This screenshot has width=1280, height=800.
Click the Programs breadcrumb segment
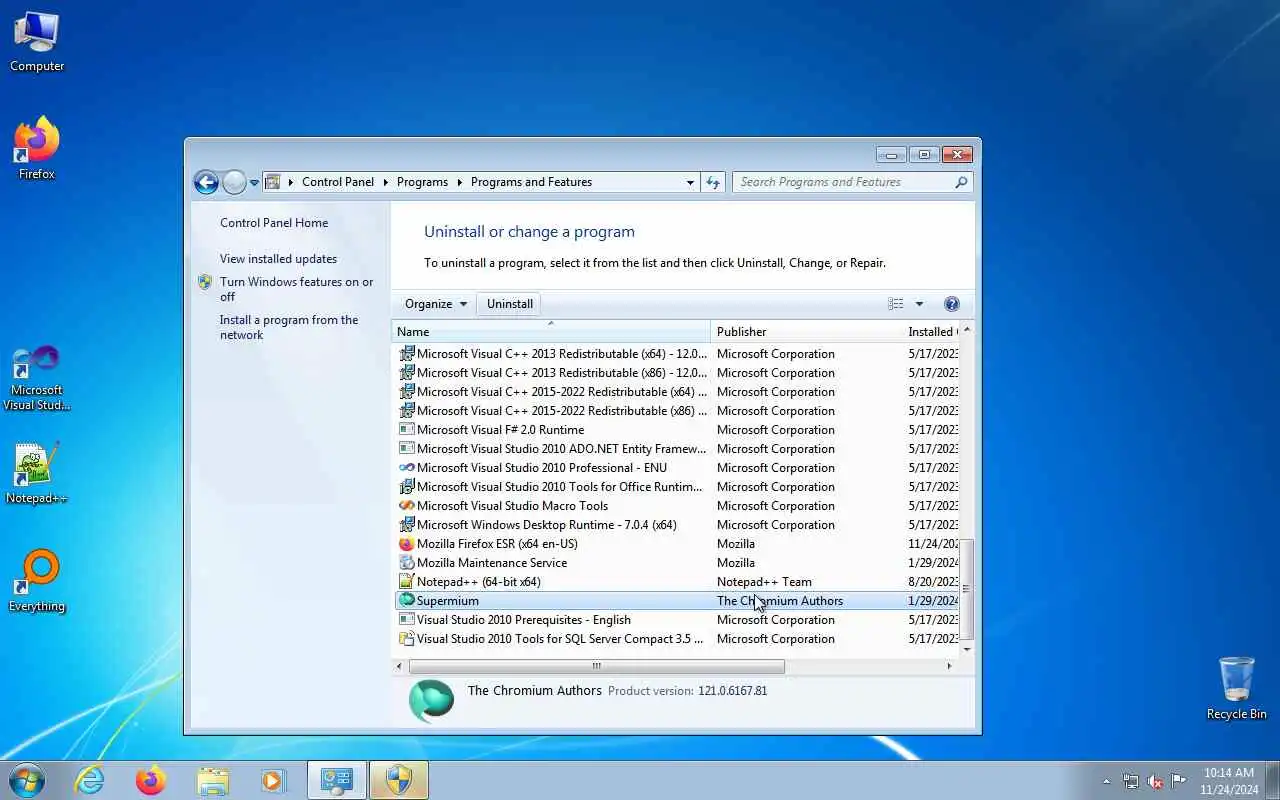422,182
